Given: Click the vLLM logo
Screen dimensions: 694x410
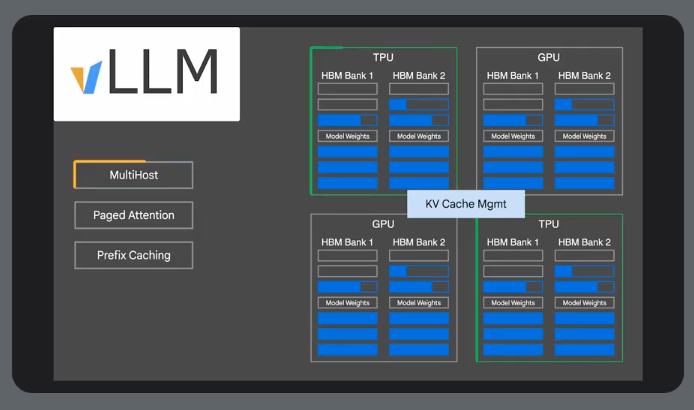Looking at the screenshot, I should (146, 74).
